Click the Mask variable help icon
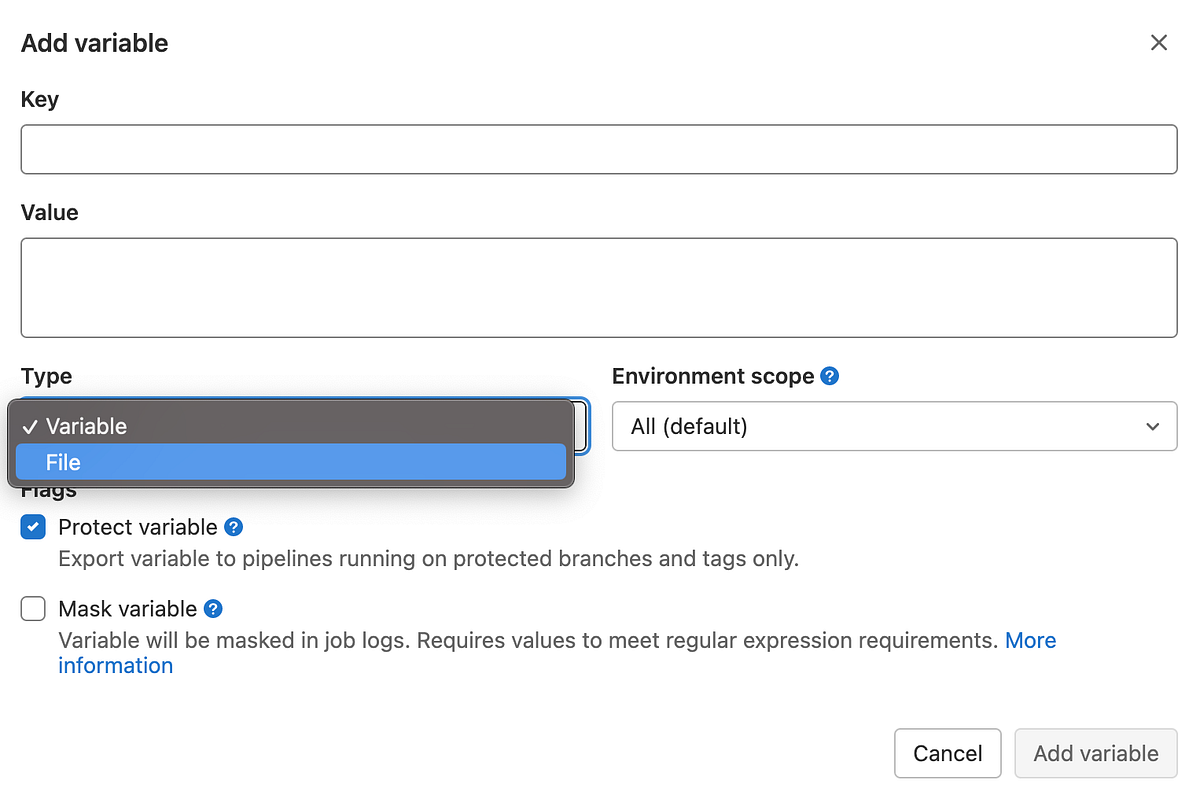Image resolution: width=1200 pixels, height=802 pixels. [212, 608]
